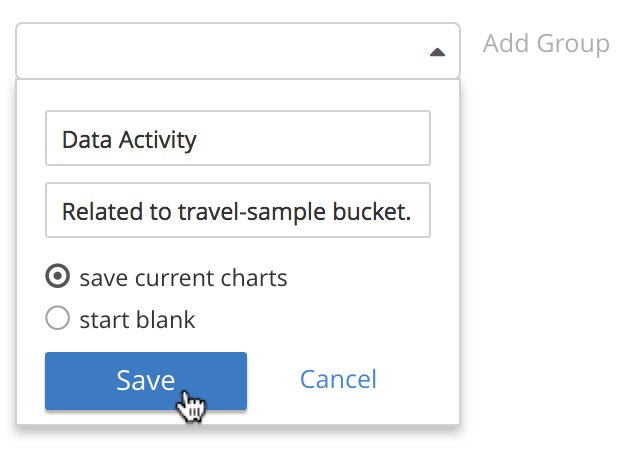This screenshot has height=455, width=620.
Task: Open the empty group selector combo box
Action: point(237,51)
